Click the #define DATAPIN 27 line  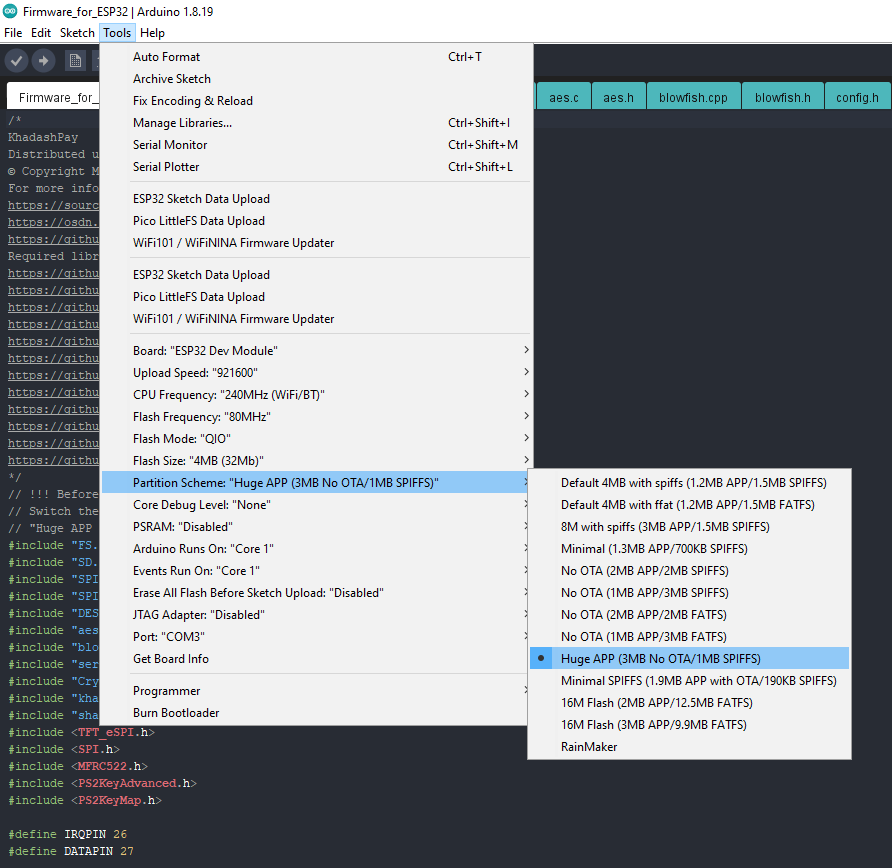pos(71,851)
